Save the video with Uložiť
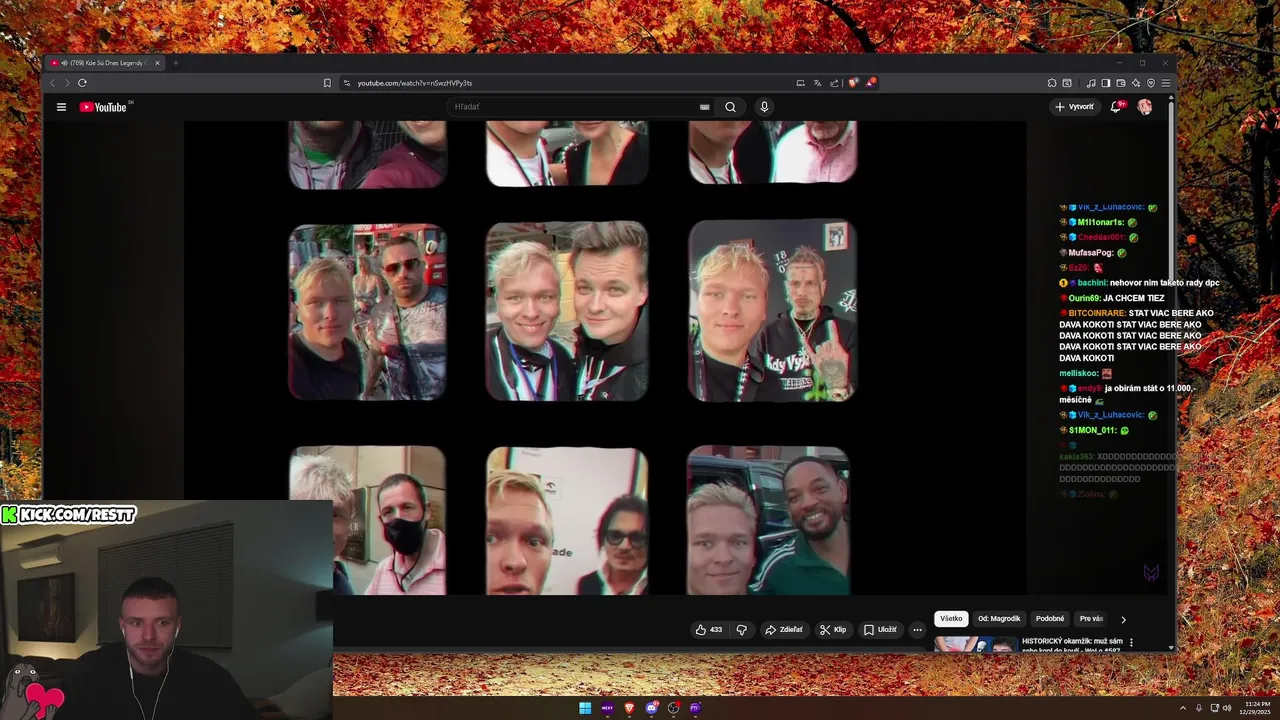 coord(880,630)
